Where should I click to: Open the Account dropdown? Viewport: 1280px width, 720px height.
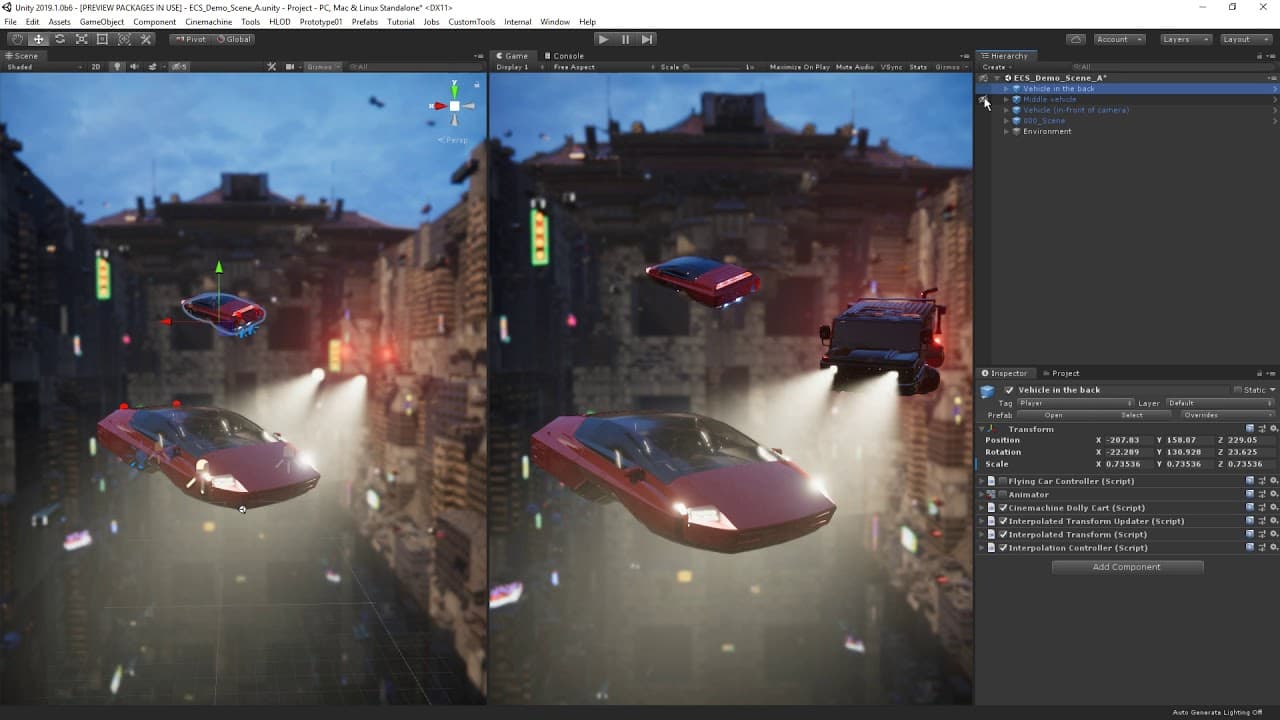point(1119,39)
